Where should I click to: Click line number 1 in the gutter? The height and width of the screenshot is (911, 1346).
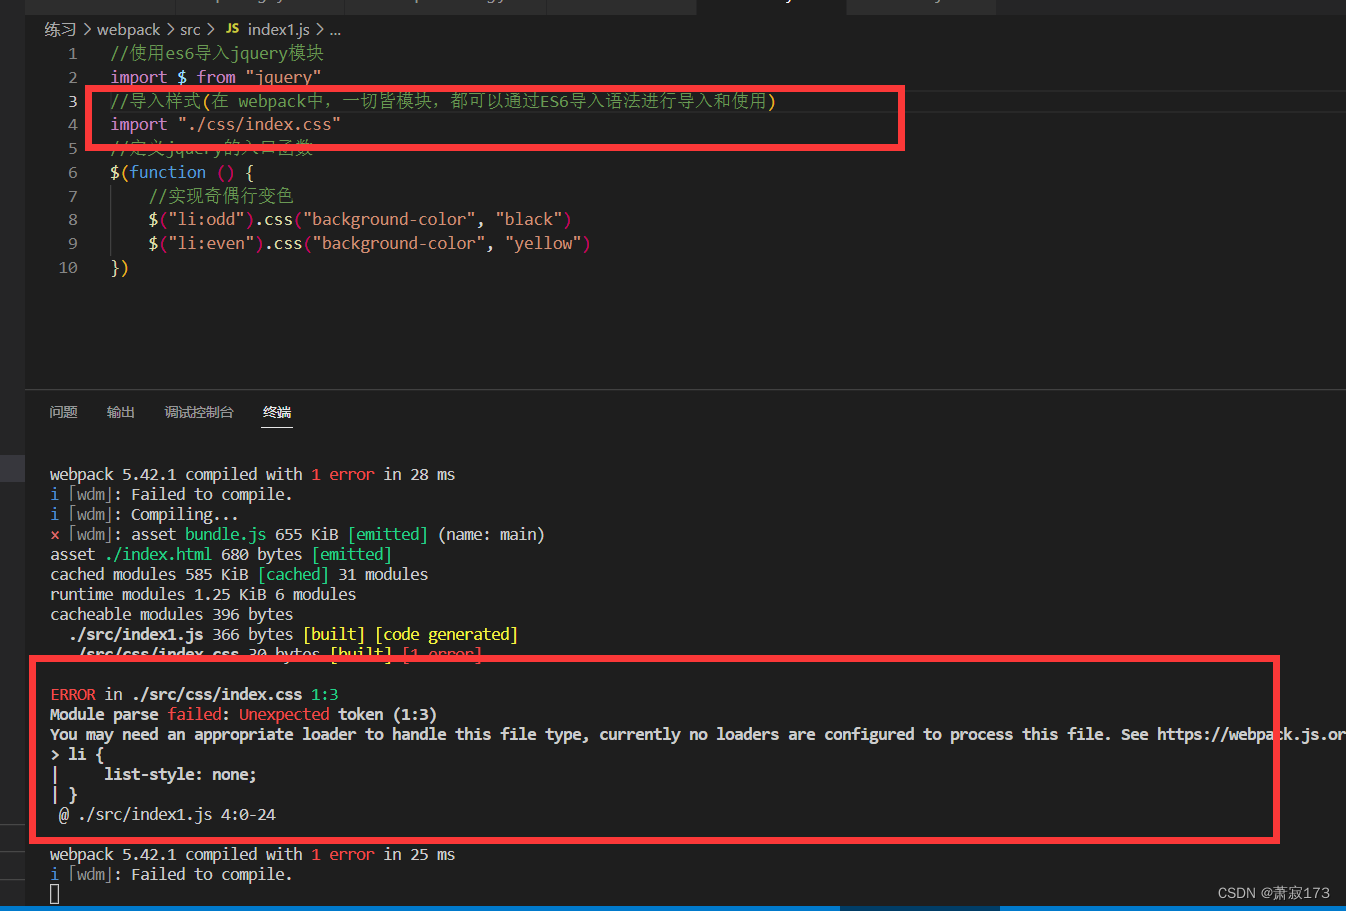pyautogui.click(x=72, y=53)
